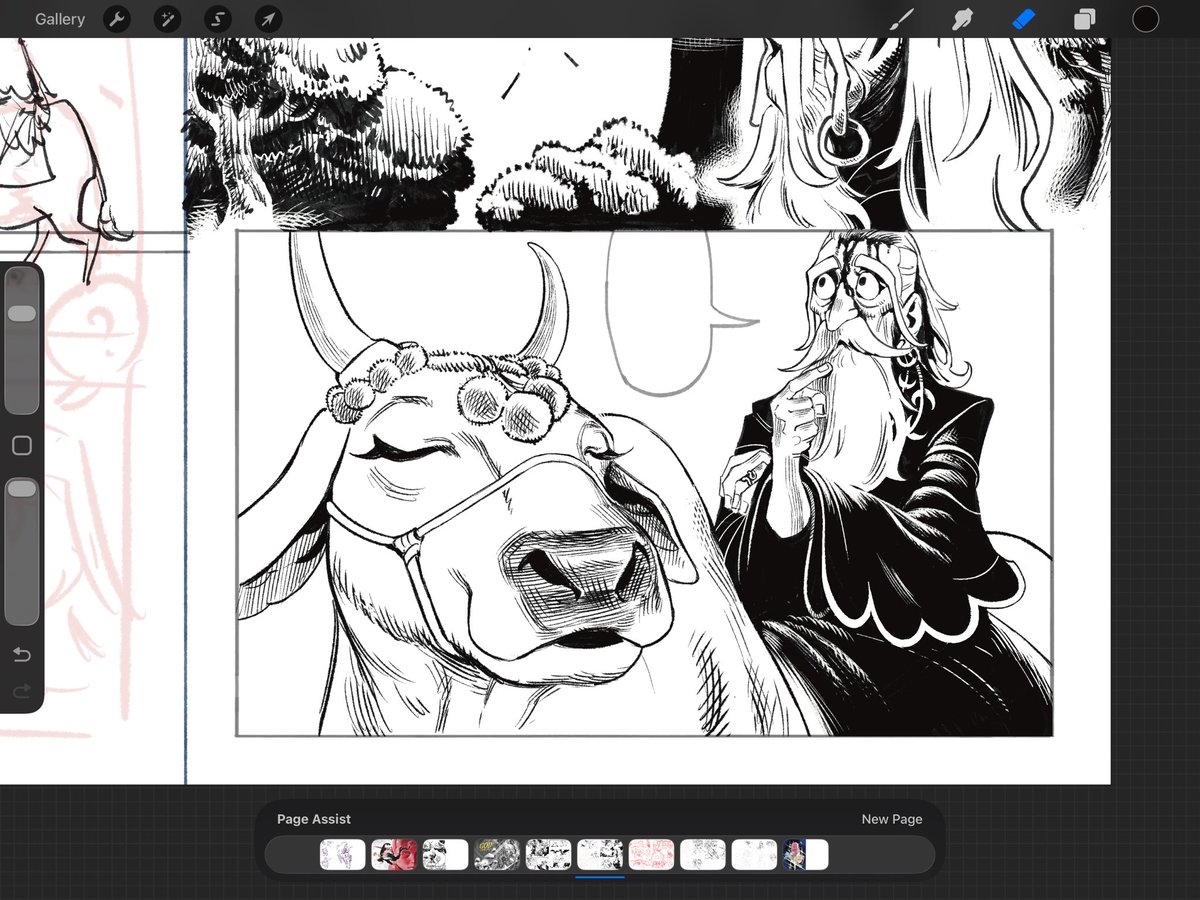Open the last page thumbnail with blue cover
This screenshot has width=1200, height=900.
click(806, 854)
